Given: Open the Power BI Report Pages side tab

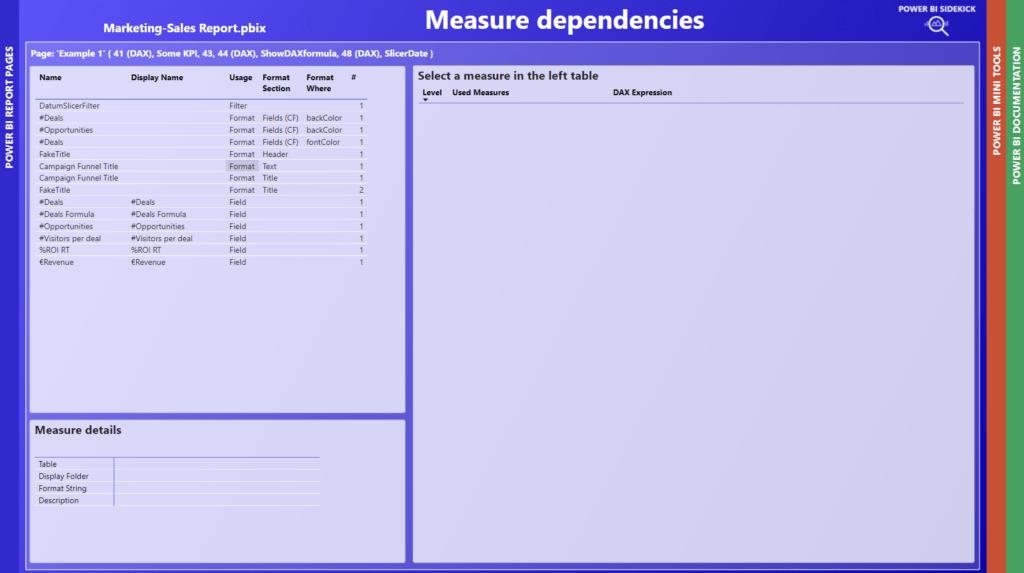Looking at the screenshot, I should tap(10, 107).
